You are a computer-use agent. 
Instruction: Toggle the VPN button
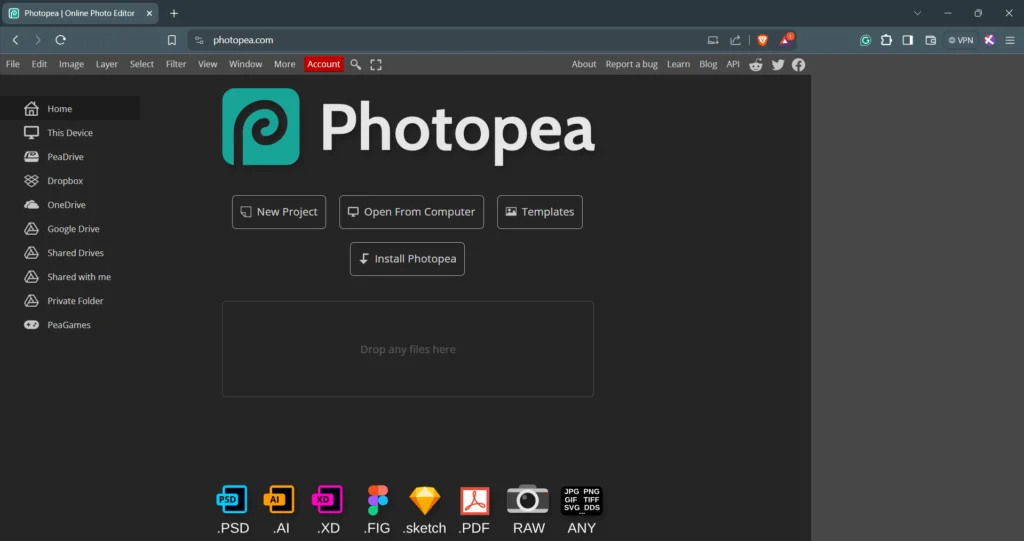click(x=961, y=40)
